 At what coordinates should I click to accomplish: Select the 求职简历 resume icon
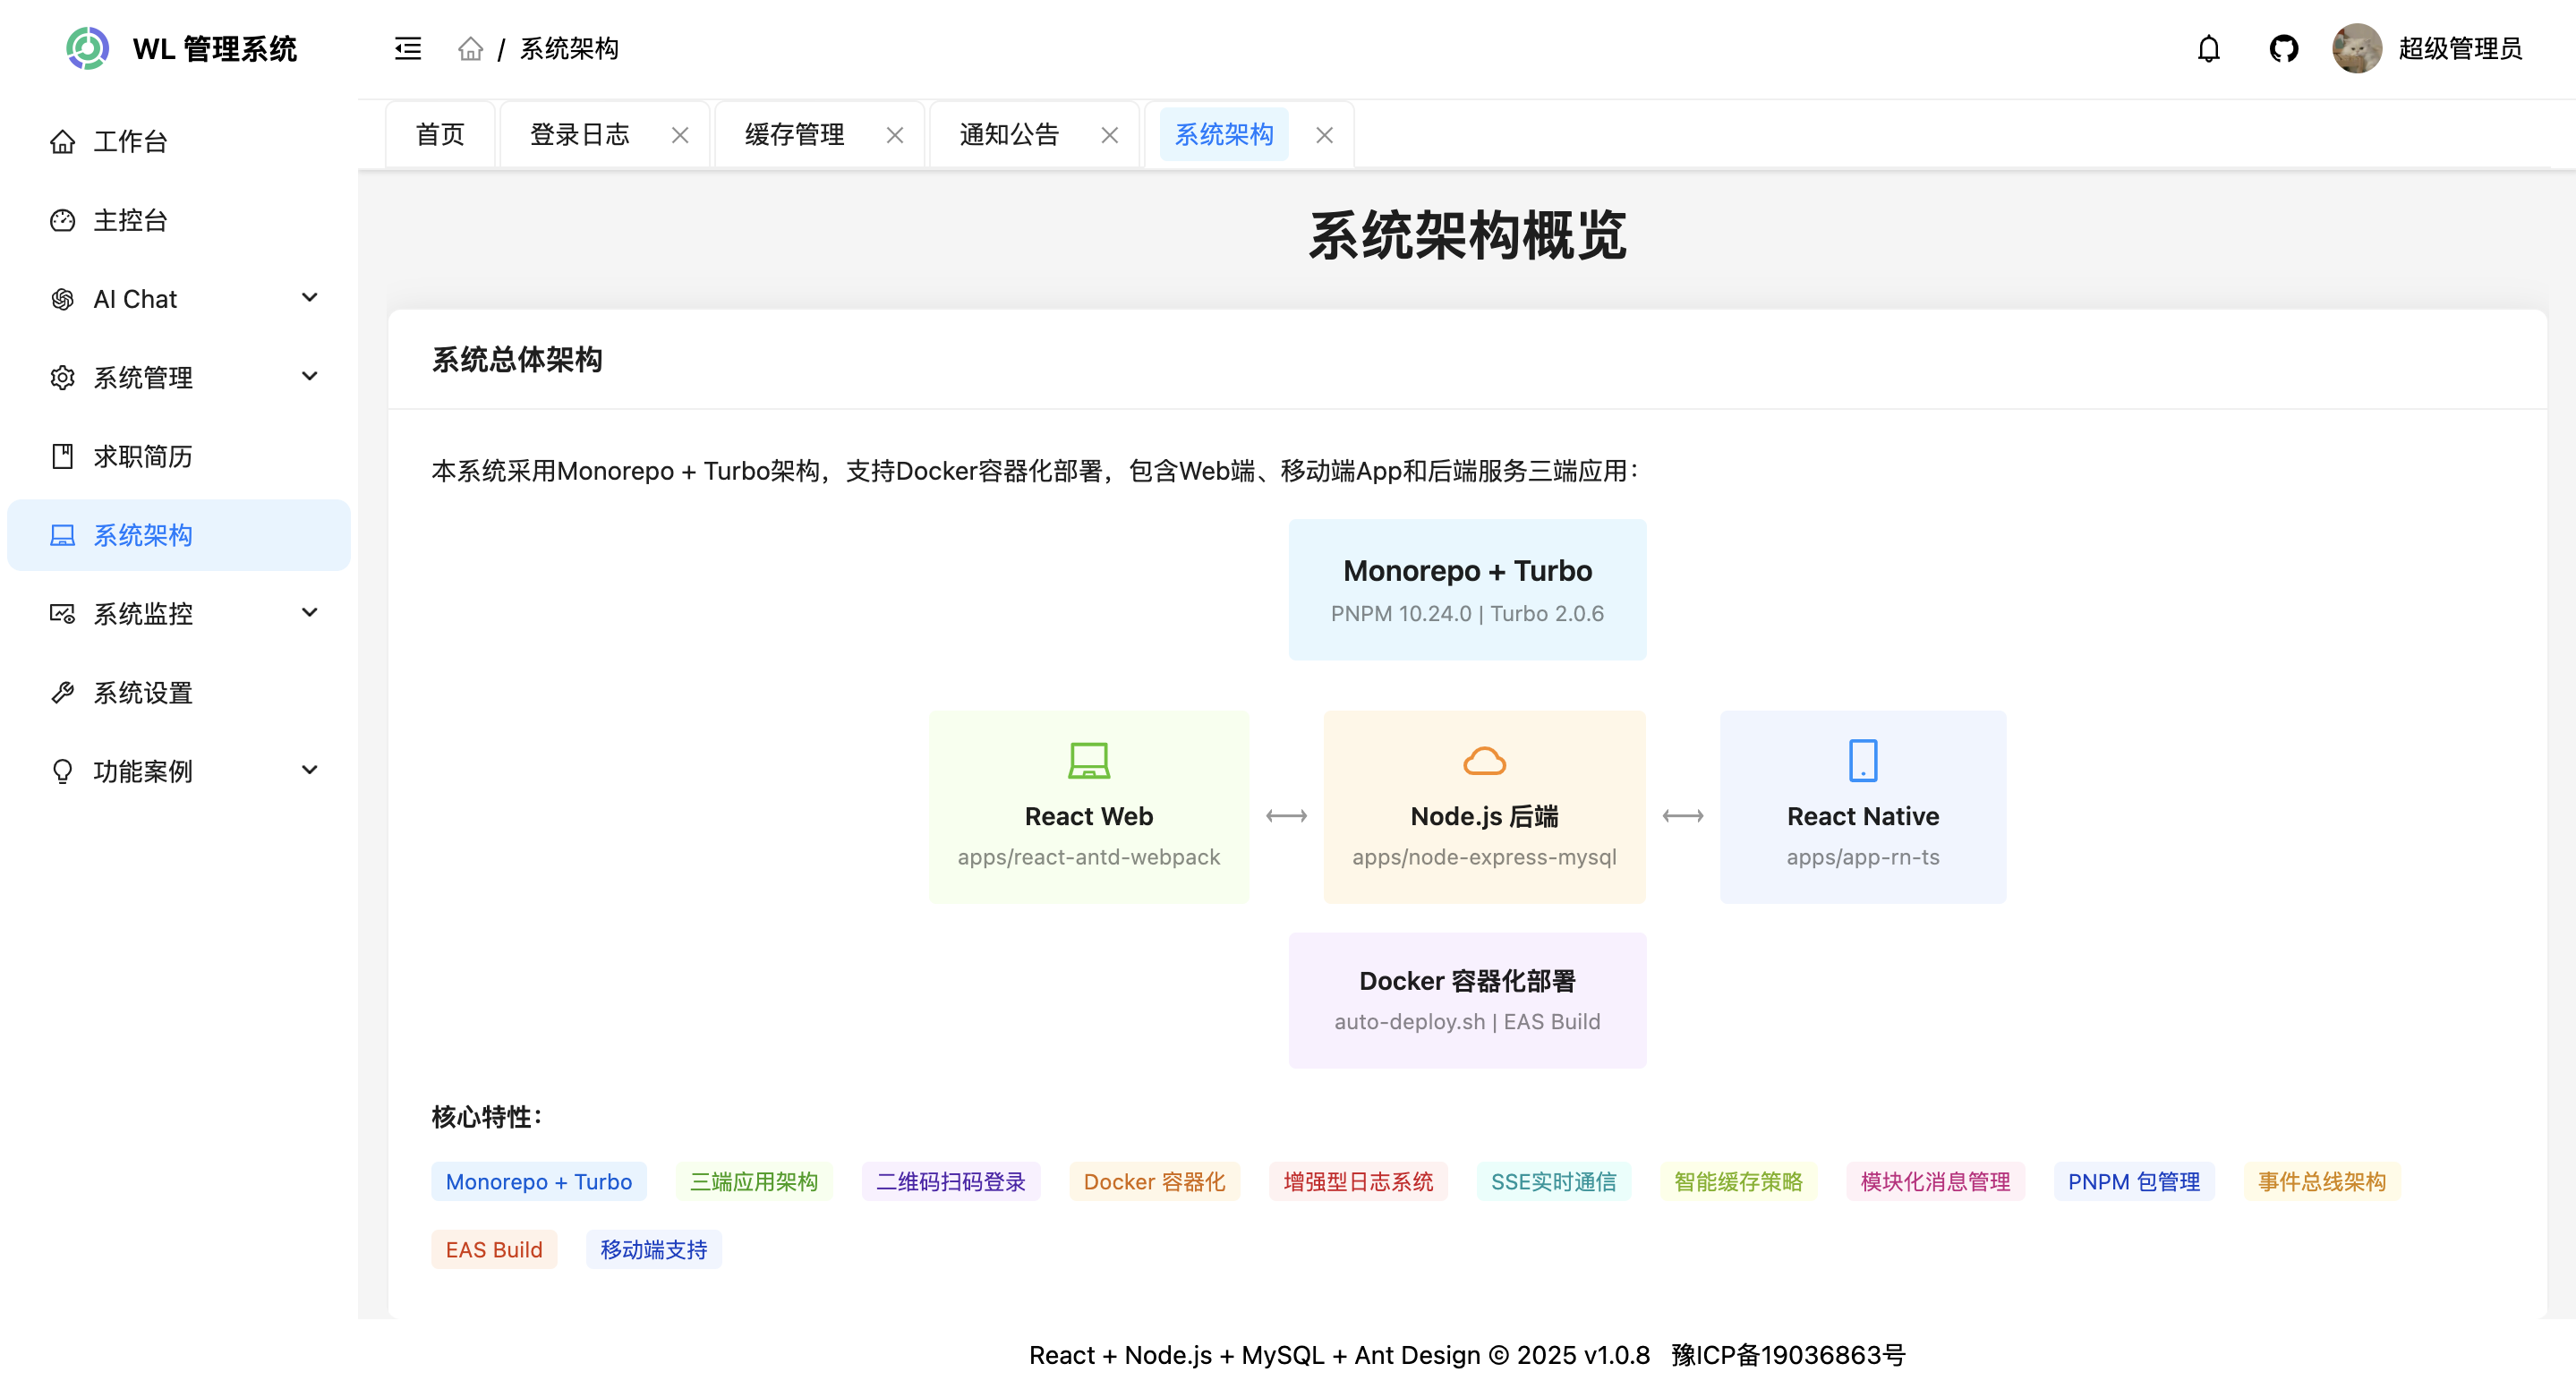point(63,457)
